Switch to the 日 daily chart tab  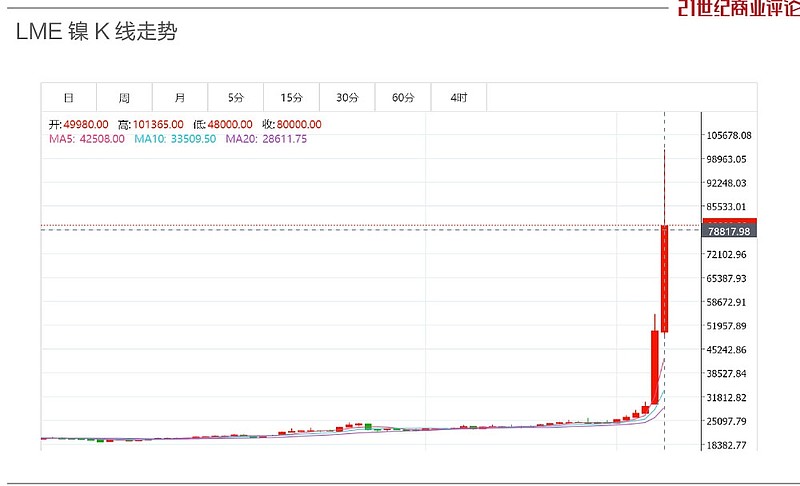click(x=69, y=97)
